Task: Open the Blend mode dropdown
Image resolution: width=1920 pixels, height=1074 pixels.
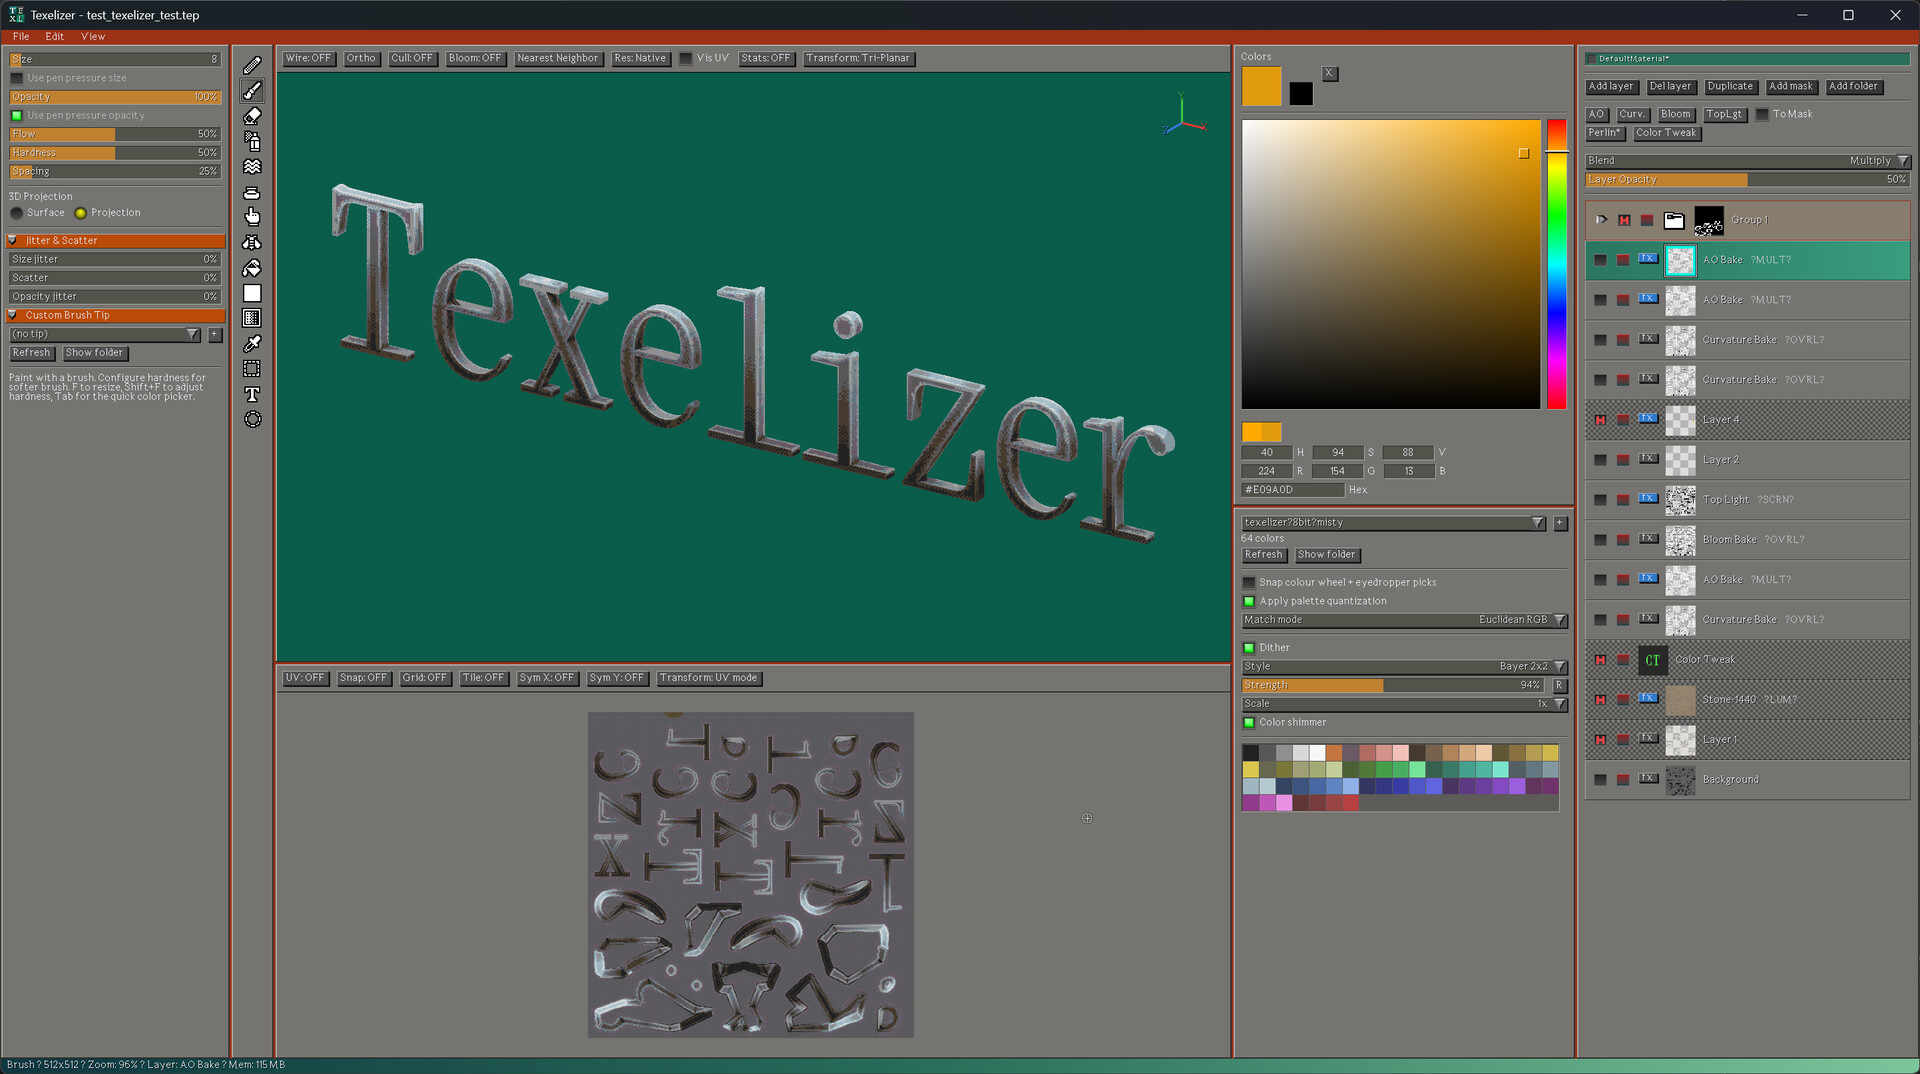Action: [x=1748, y=161]
